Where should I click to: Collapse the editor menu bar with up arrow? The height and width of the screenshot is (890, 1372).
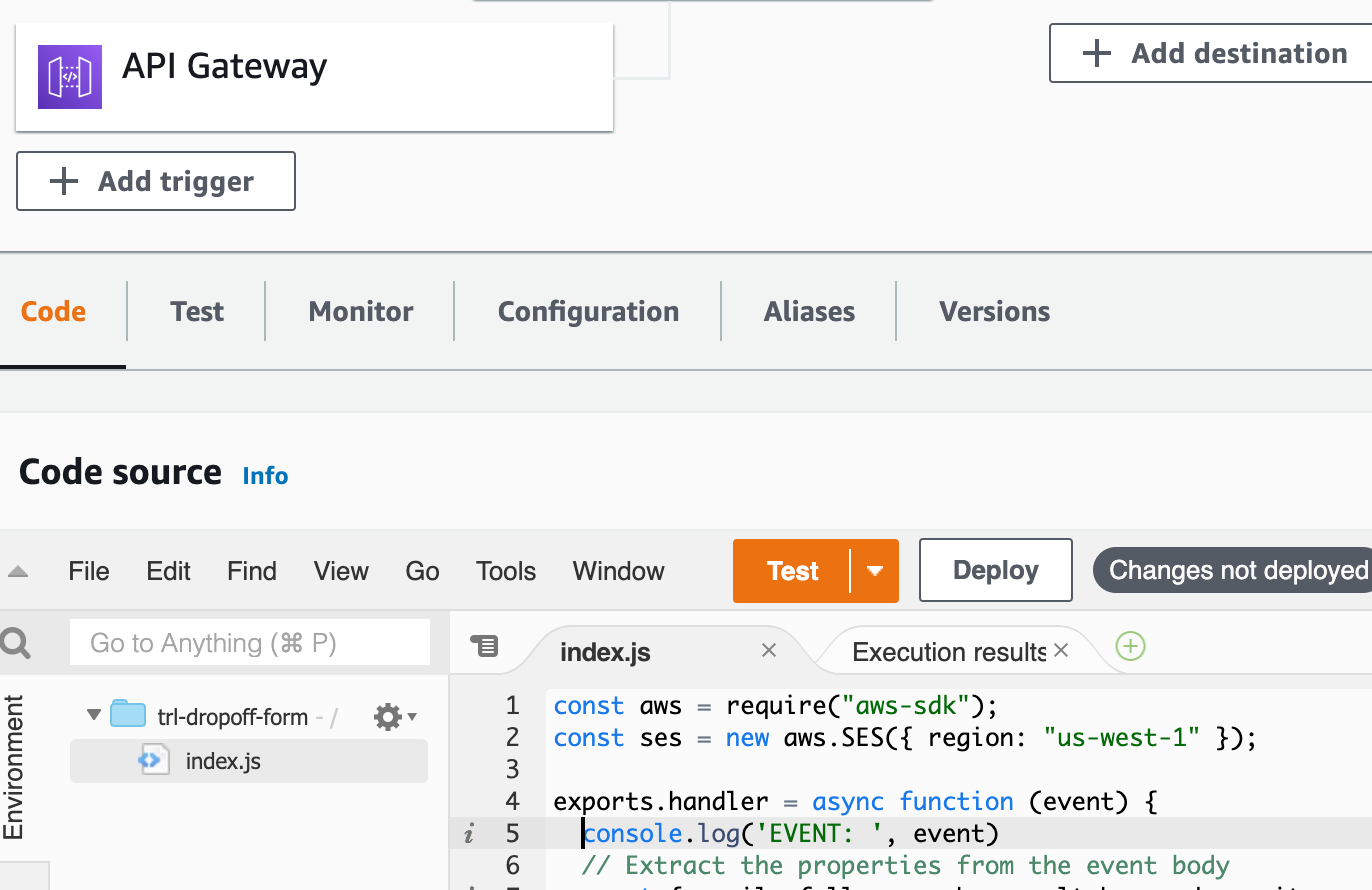click(x=18, y=572)
